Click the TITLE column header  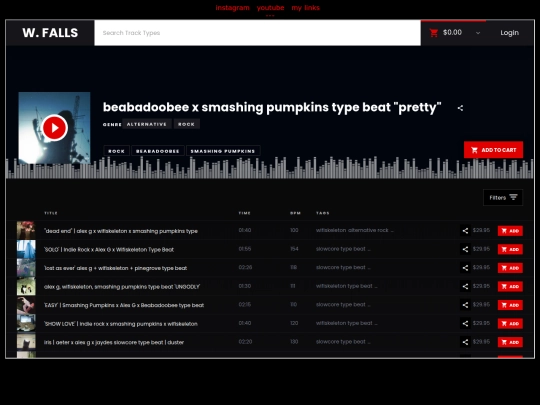pos(51,213)
